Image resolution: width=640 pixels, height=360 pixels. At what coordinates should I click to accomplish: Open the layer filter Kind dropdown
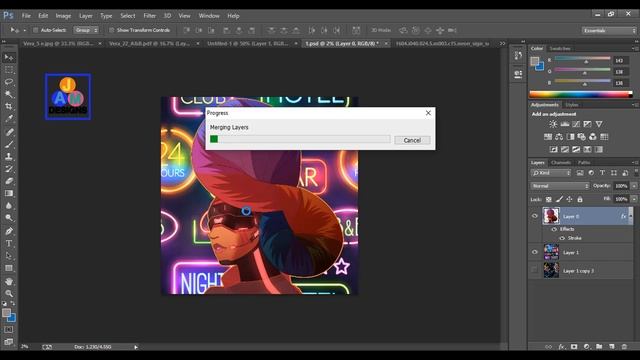click(551, 173)
